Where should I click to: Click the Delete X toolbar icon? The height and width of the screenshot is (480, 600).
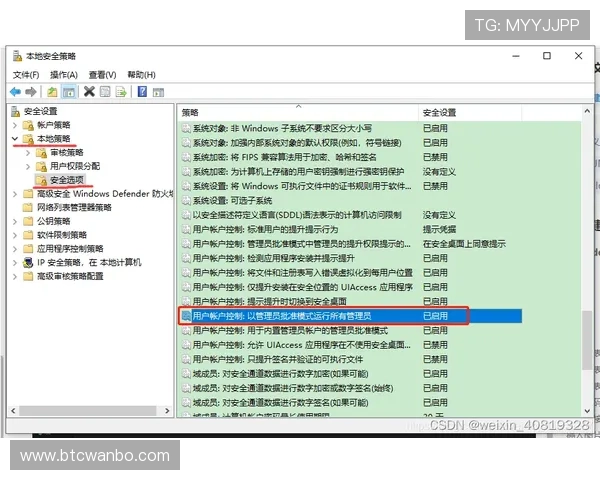pyautogui.click(x=89, y=91)
